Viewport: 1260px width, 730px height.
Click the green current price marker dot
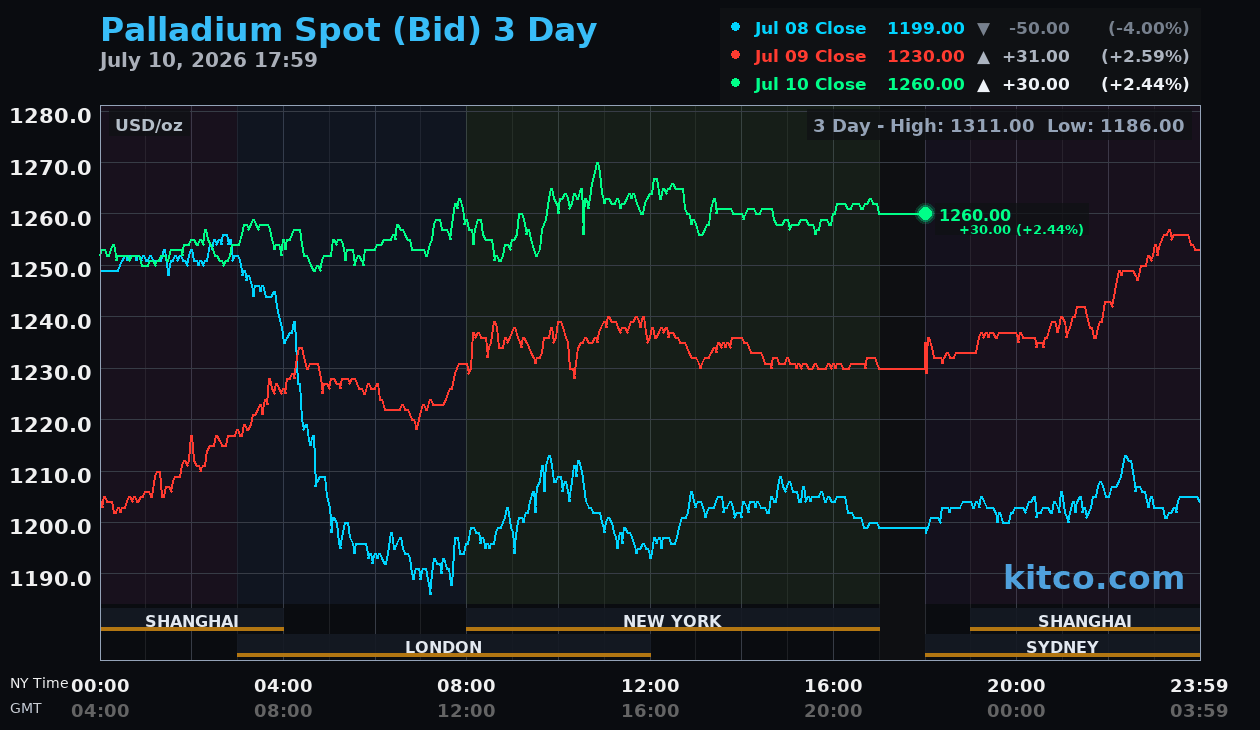tap(925, 213)
